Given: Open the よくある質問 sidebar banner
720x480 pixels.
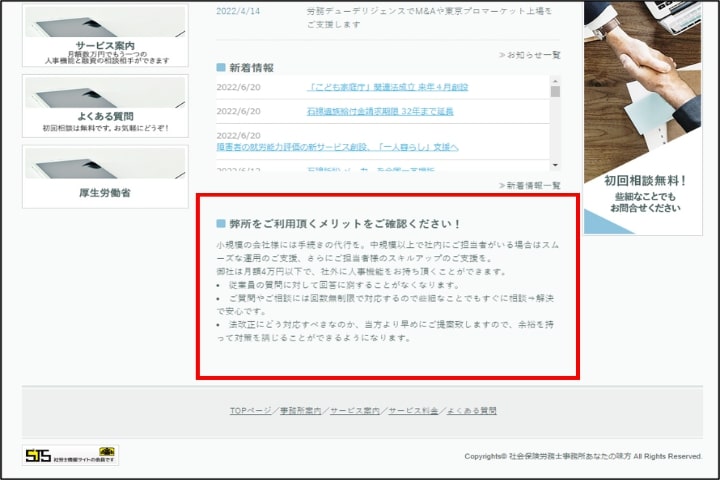Looking at the screenshot, I should click(105, 105).
